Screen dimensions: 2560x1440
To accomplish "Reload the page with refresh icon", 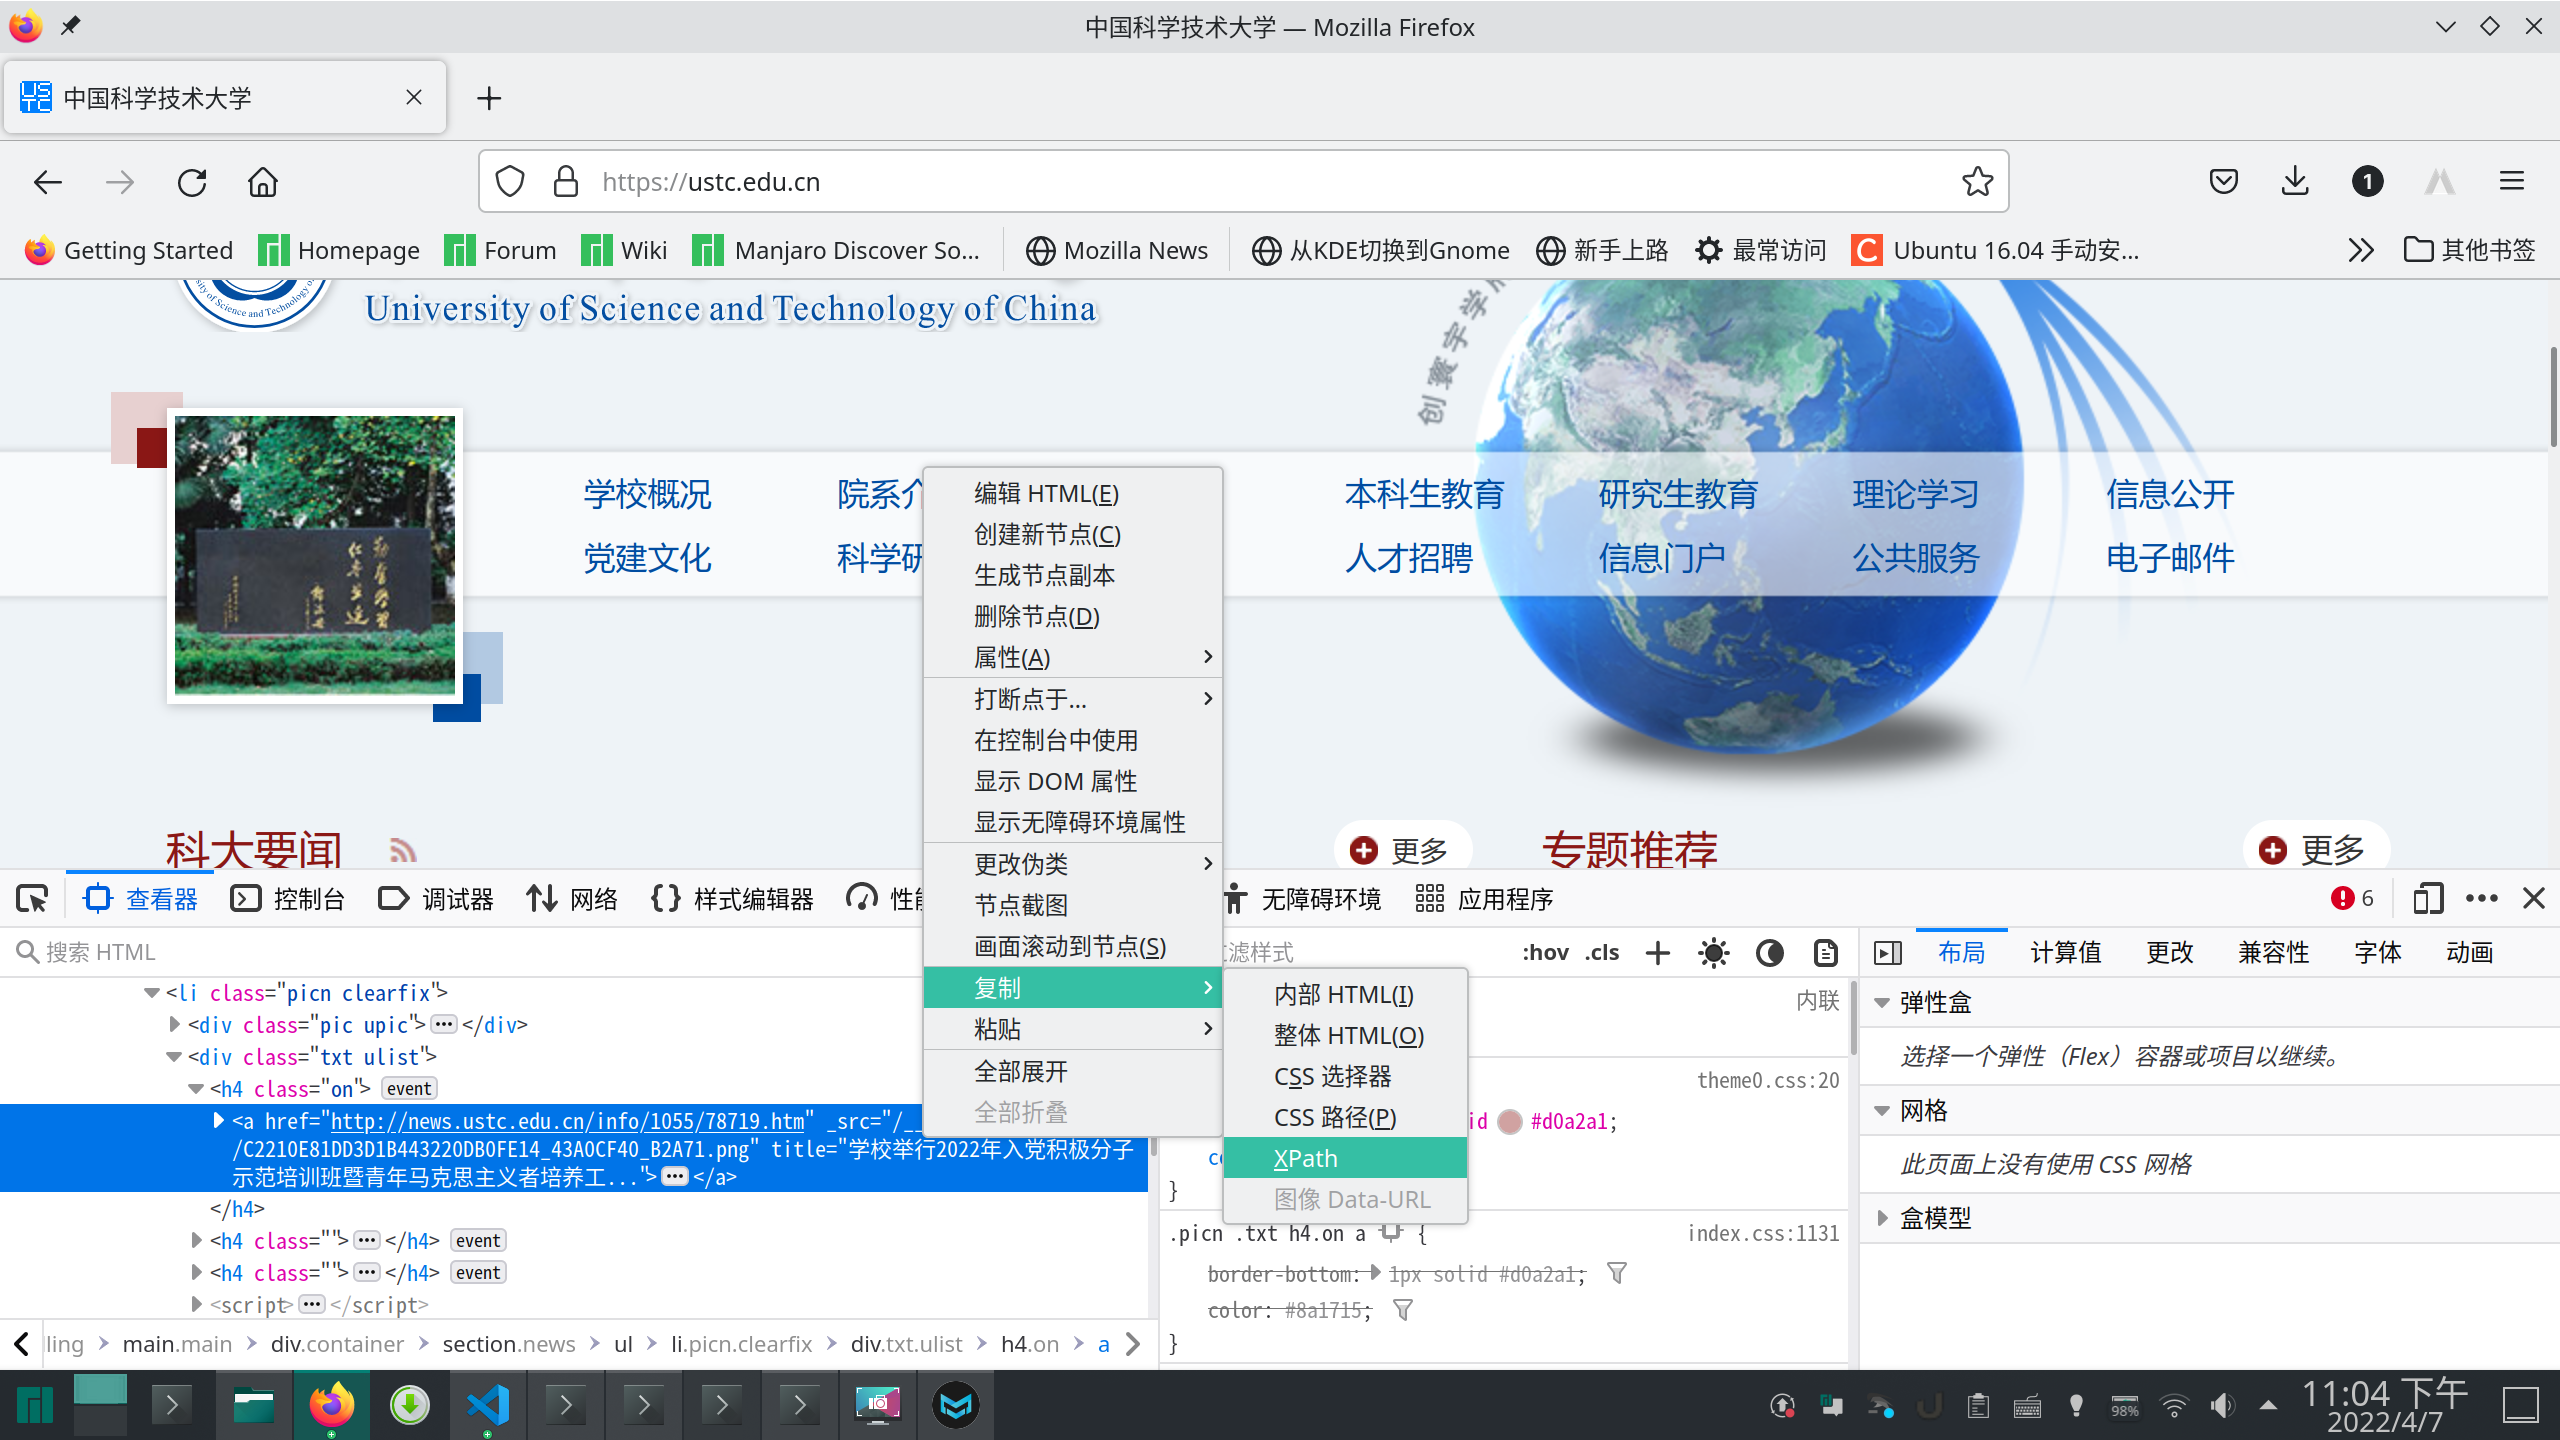I will (x=192, y=182).
